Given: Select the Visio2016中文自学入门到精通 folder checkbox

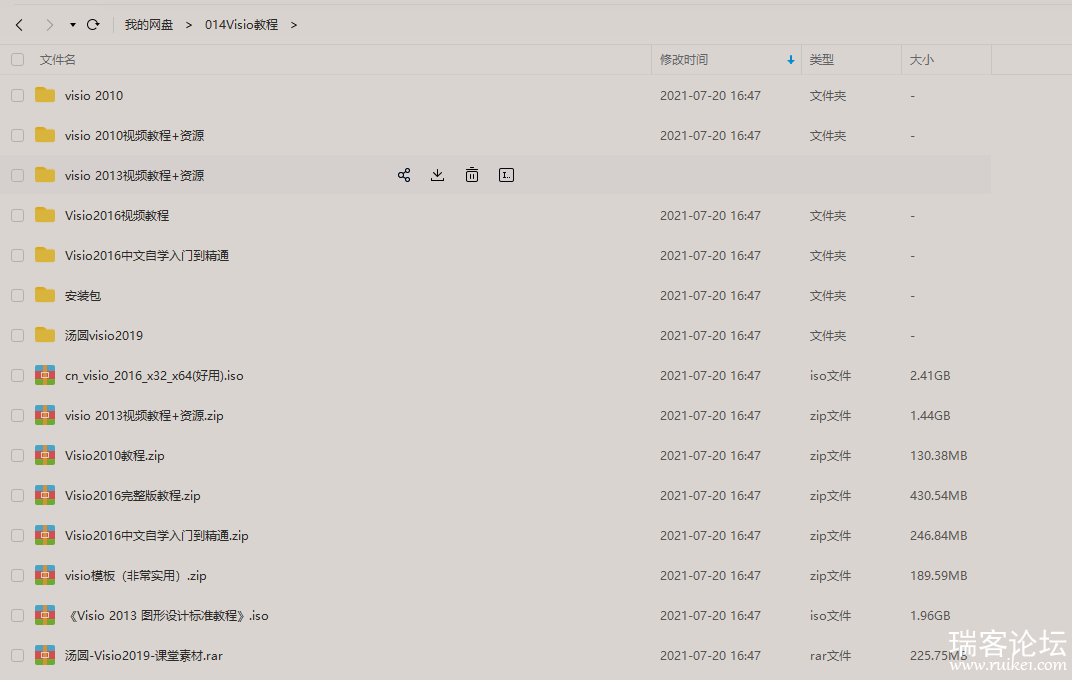Looking at the screenshot, I should click(x=18, y=256).
